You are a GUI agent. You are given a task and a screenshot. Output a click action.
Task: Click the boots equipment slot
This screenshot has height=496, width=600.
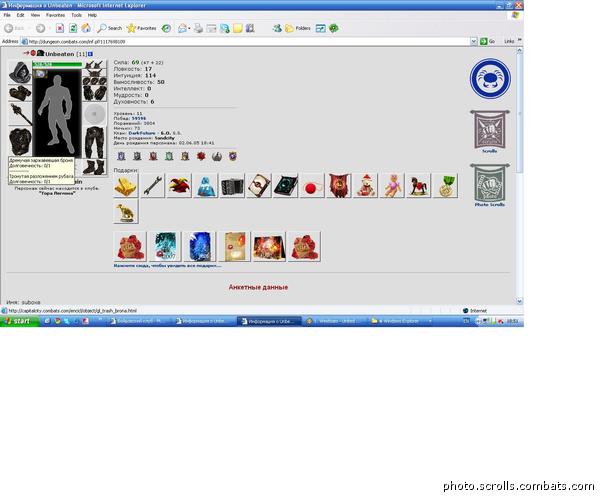coord(95,167)
